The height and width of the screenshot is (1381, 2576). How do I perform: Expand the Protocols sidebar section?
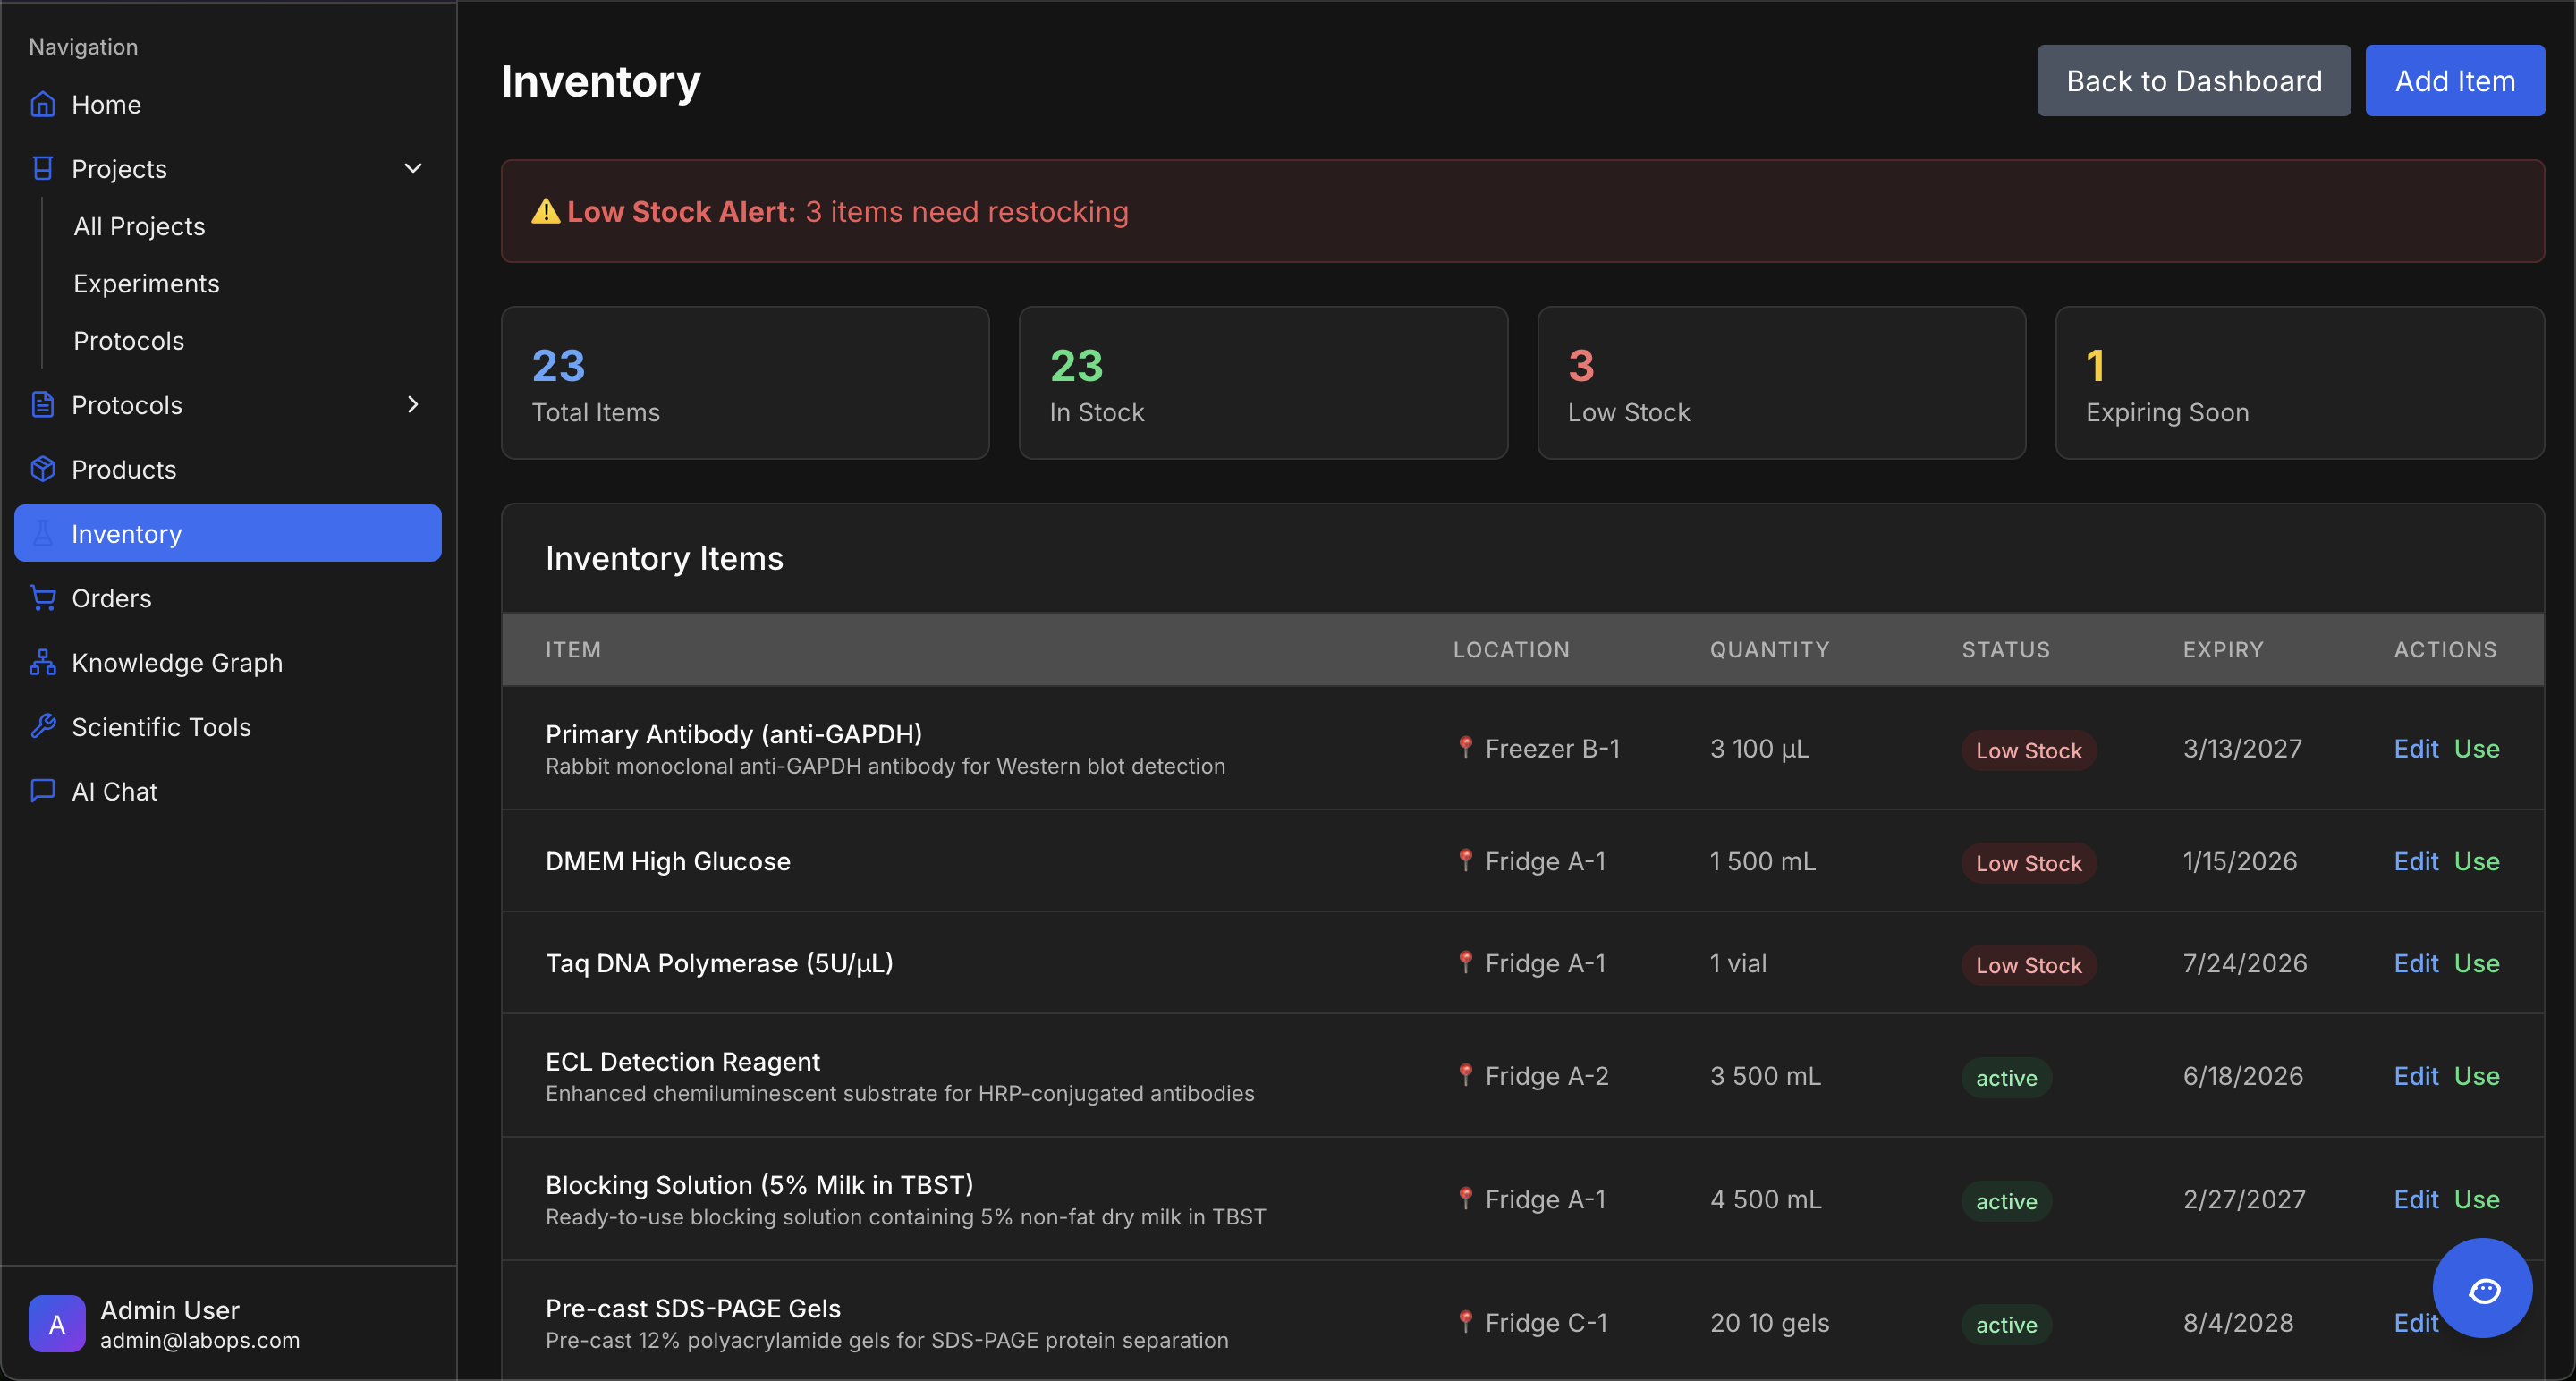[412, 404]
